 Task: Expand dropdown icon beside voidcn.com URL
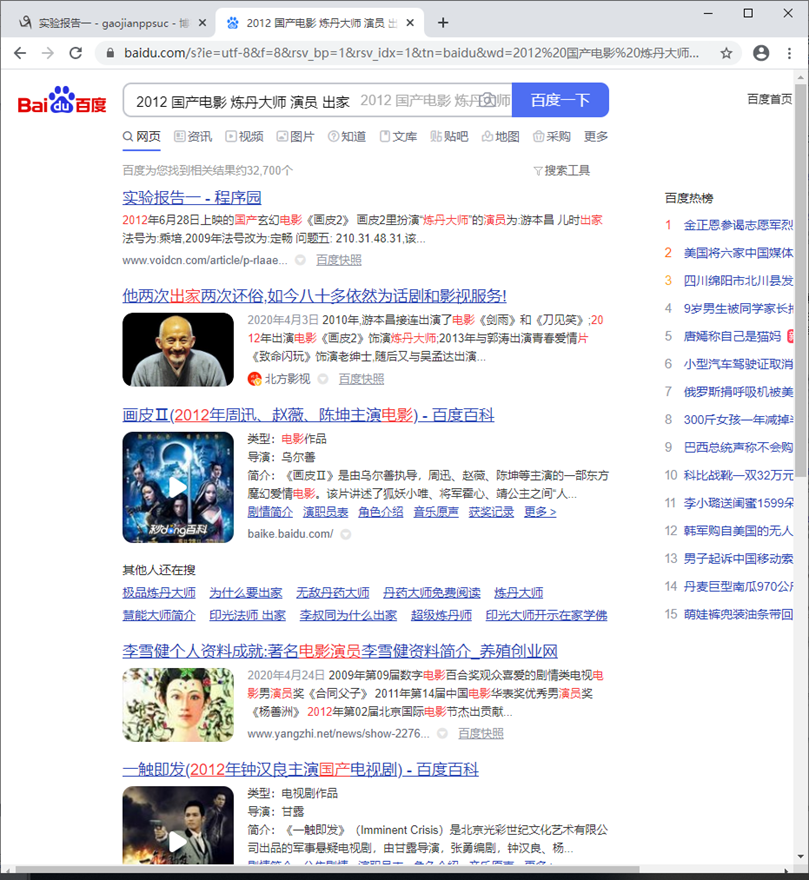pyautogui.click(x=300, y=260)
